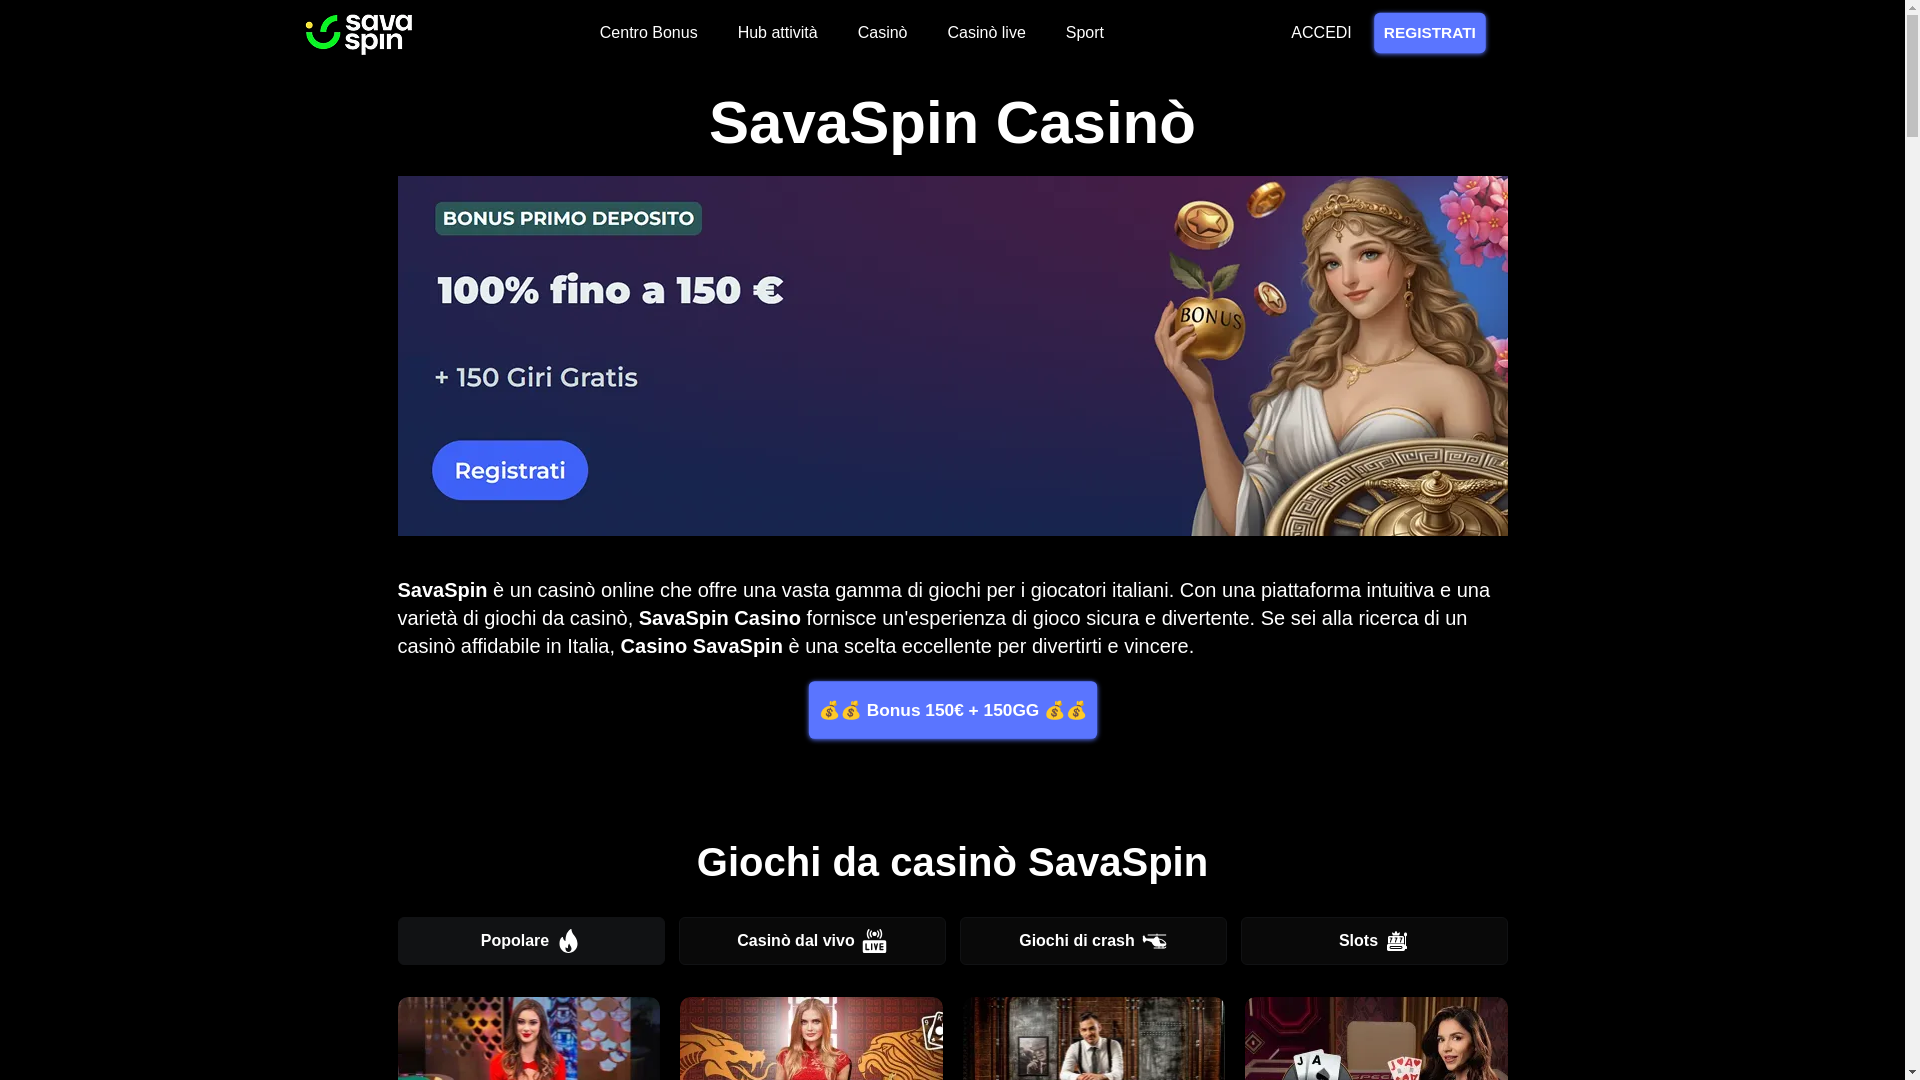Click Registrati button in banner

pyautogui.click(x=510, y=470)
